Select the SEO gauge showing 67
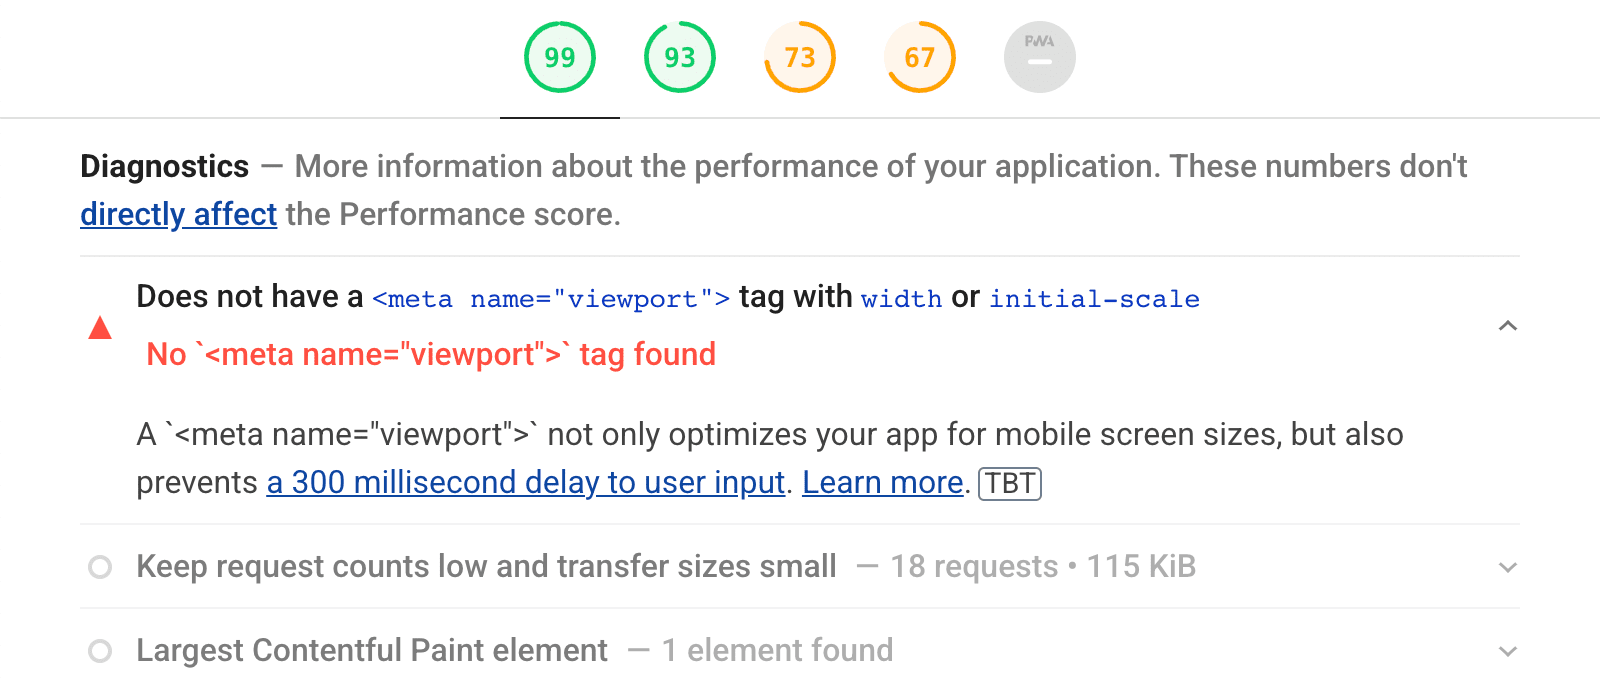 919,57
